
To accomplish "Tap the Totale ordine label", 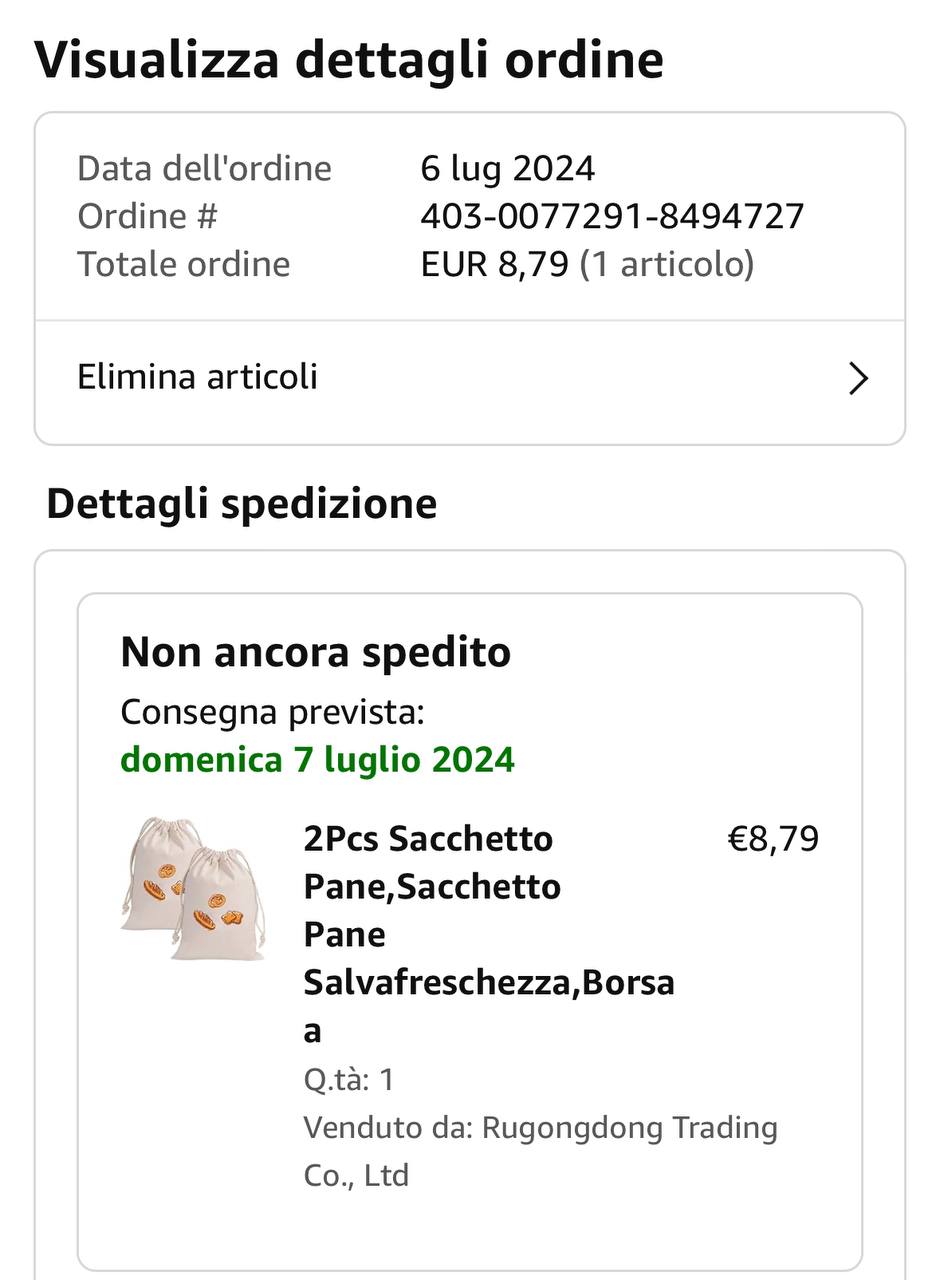I will coord(183,264).
